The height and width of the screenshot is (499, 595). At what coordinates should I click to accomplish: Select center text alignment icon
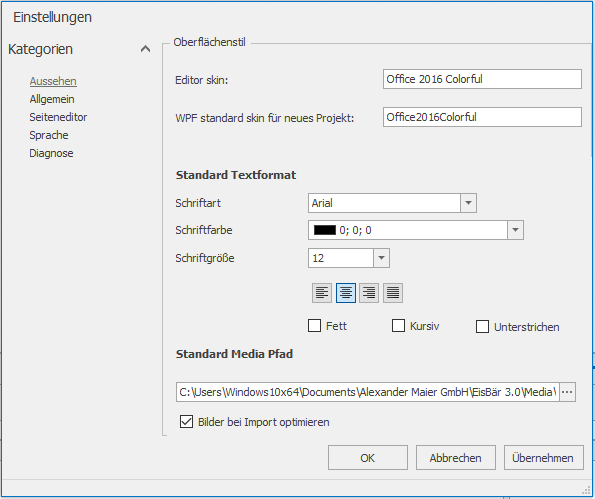point(346,293)
